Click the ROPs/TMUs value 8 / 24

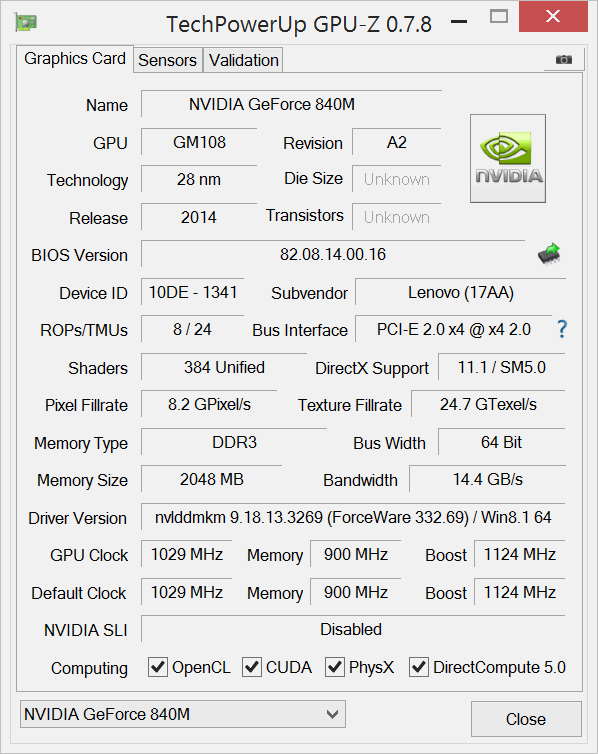point(193,329)
